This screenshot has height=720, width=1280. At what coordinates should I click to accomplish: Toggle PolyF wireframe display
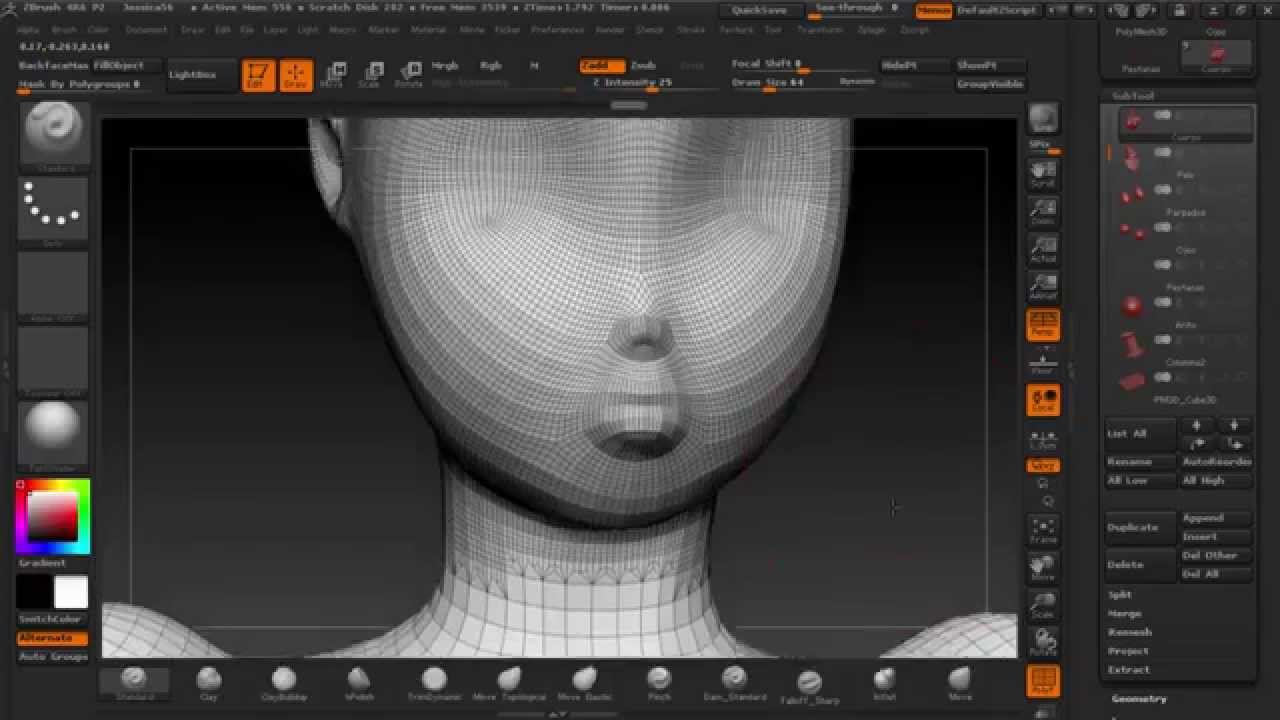click(1043, 683)
